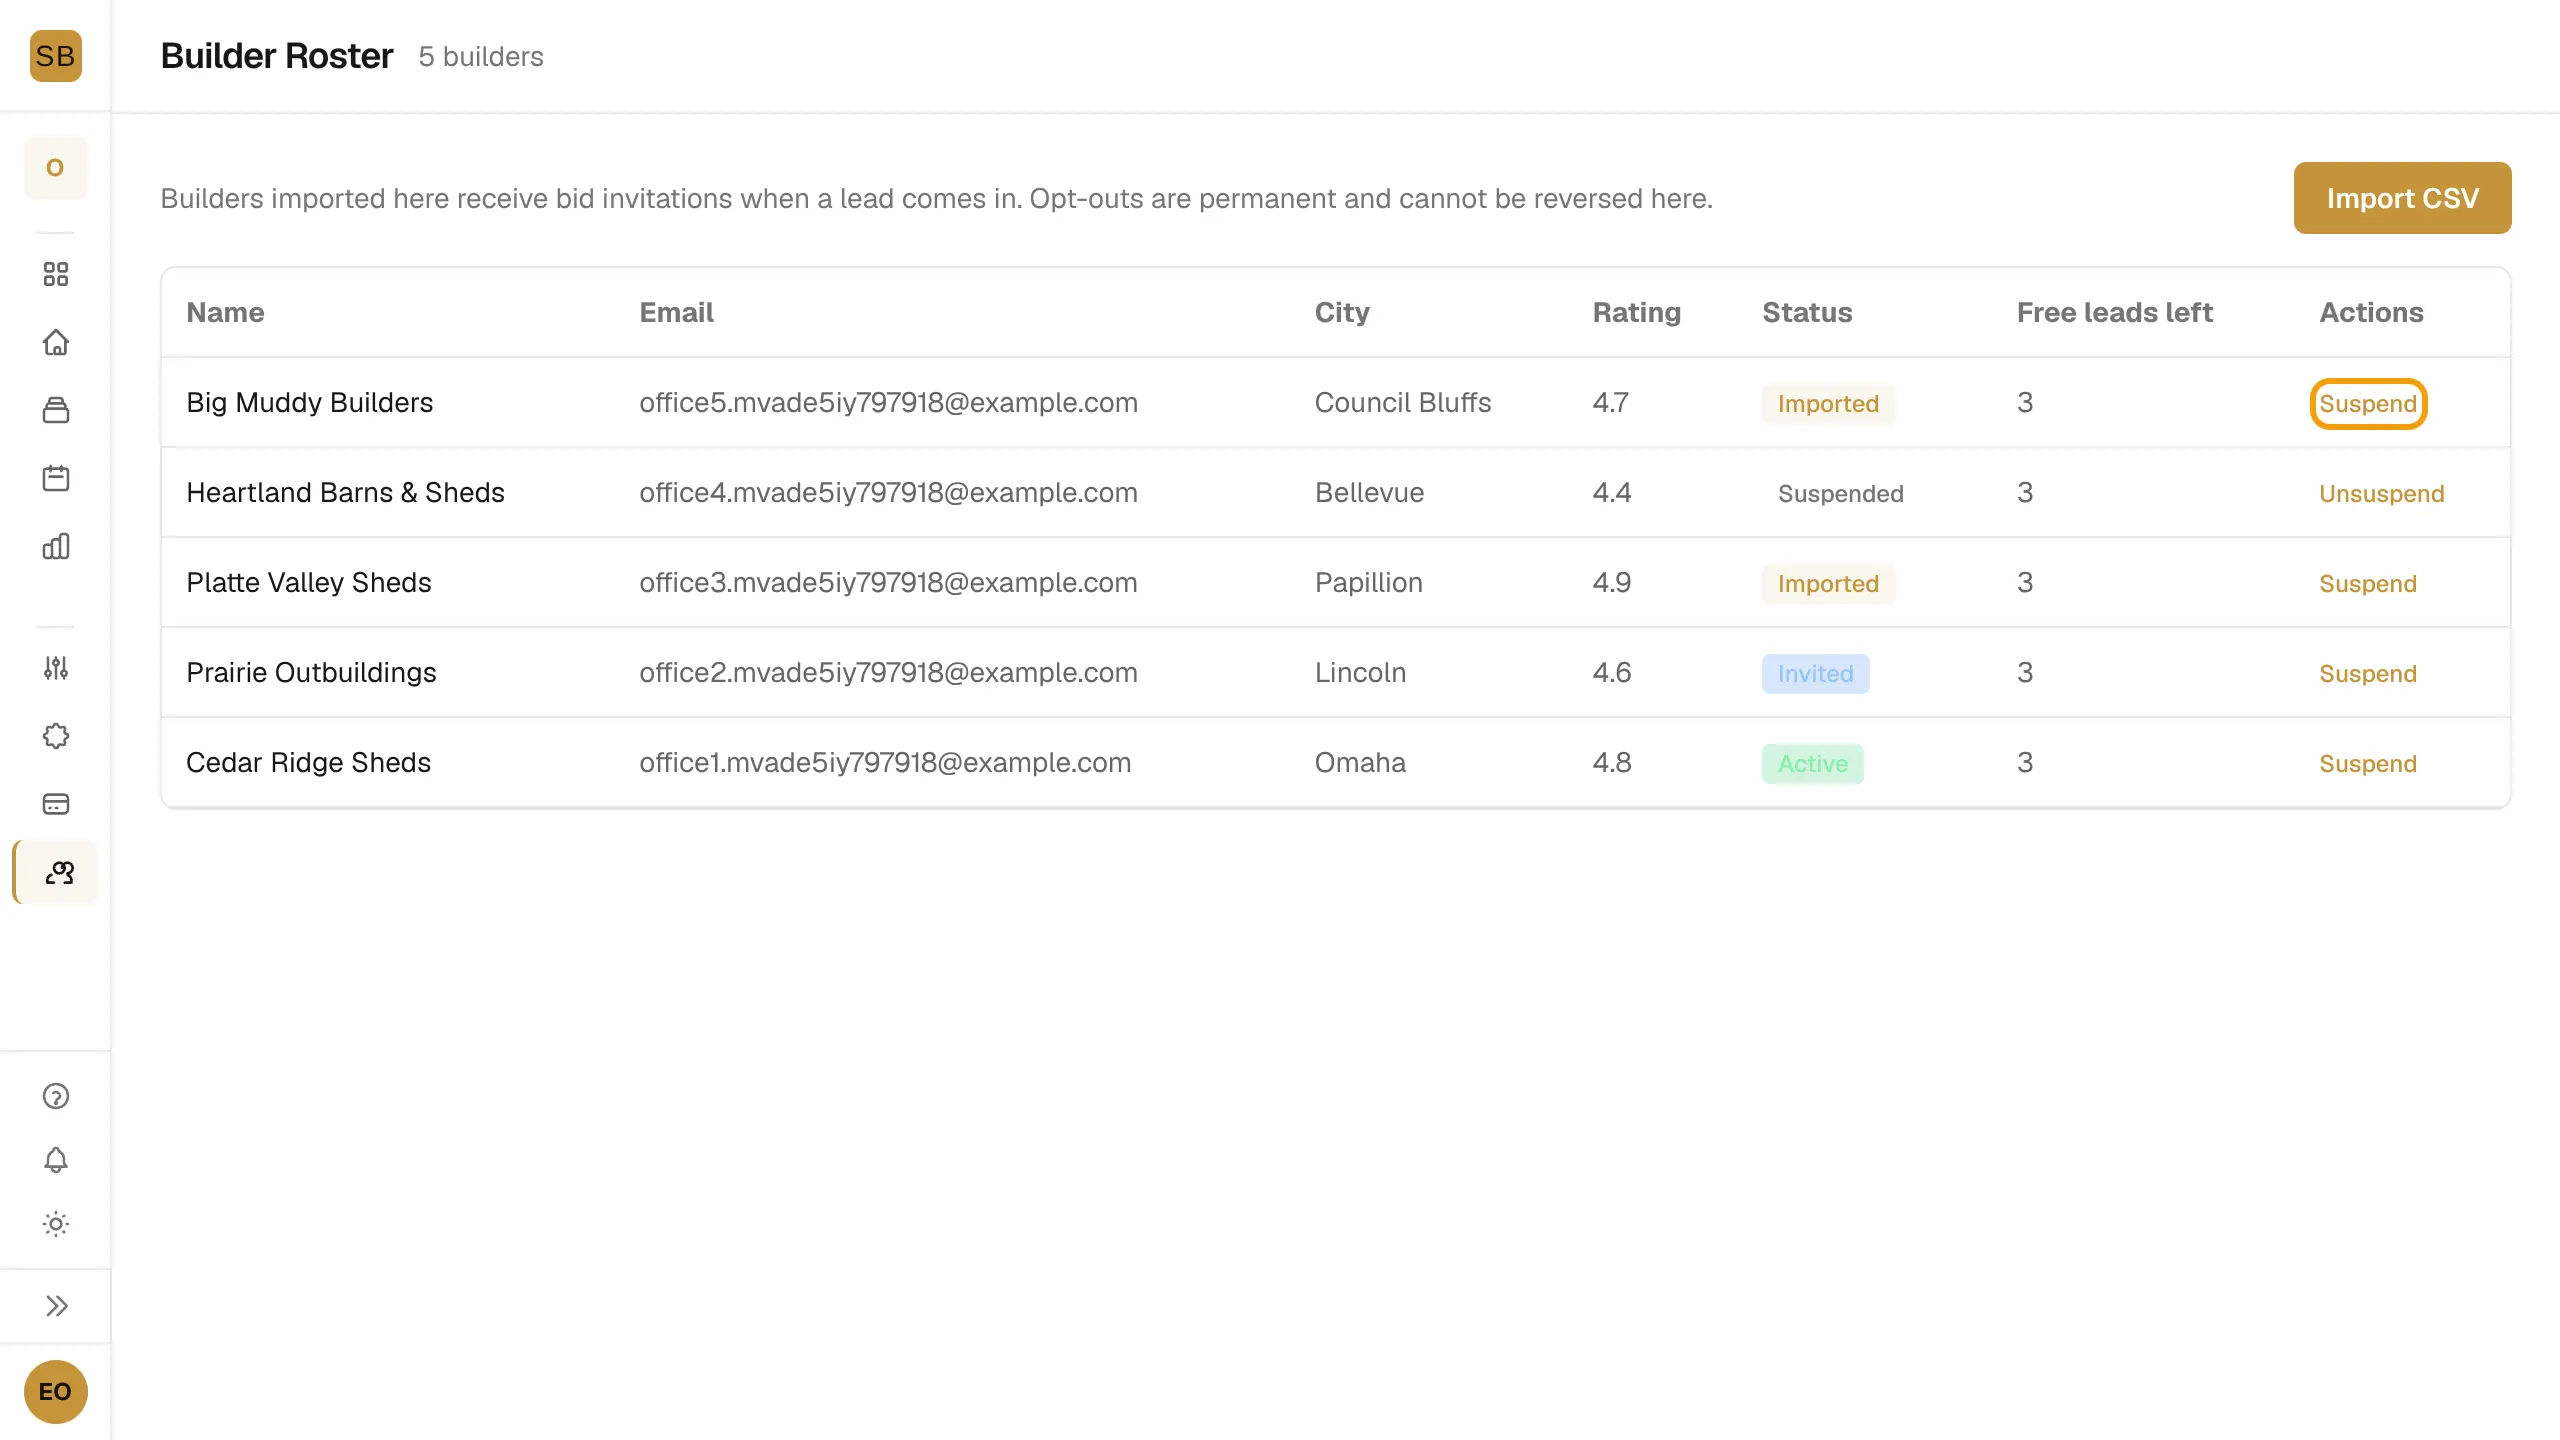Suspend Prairie Outbuildings
This screenshot has height=1440, width=2560.
click(x=2367, y=674)
